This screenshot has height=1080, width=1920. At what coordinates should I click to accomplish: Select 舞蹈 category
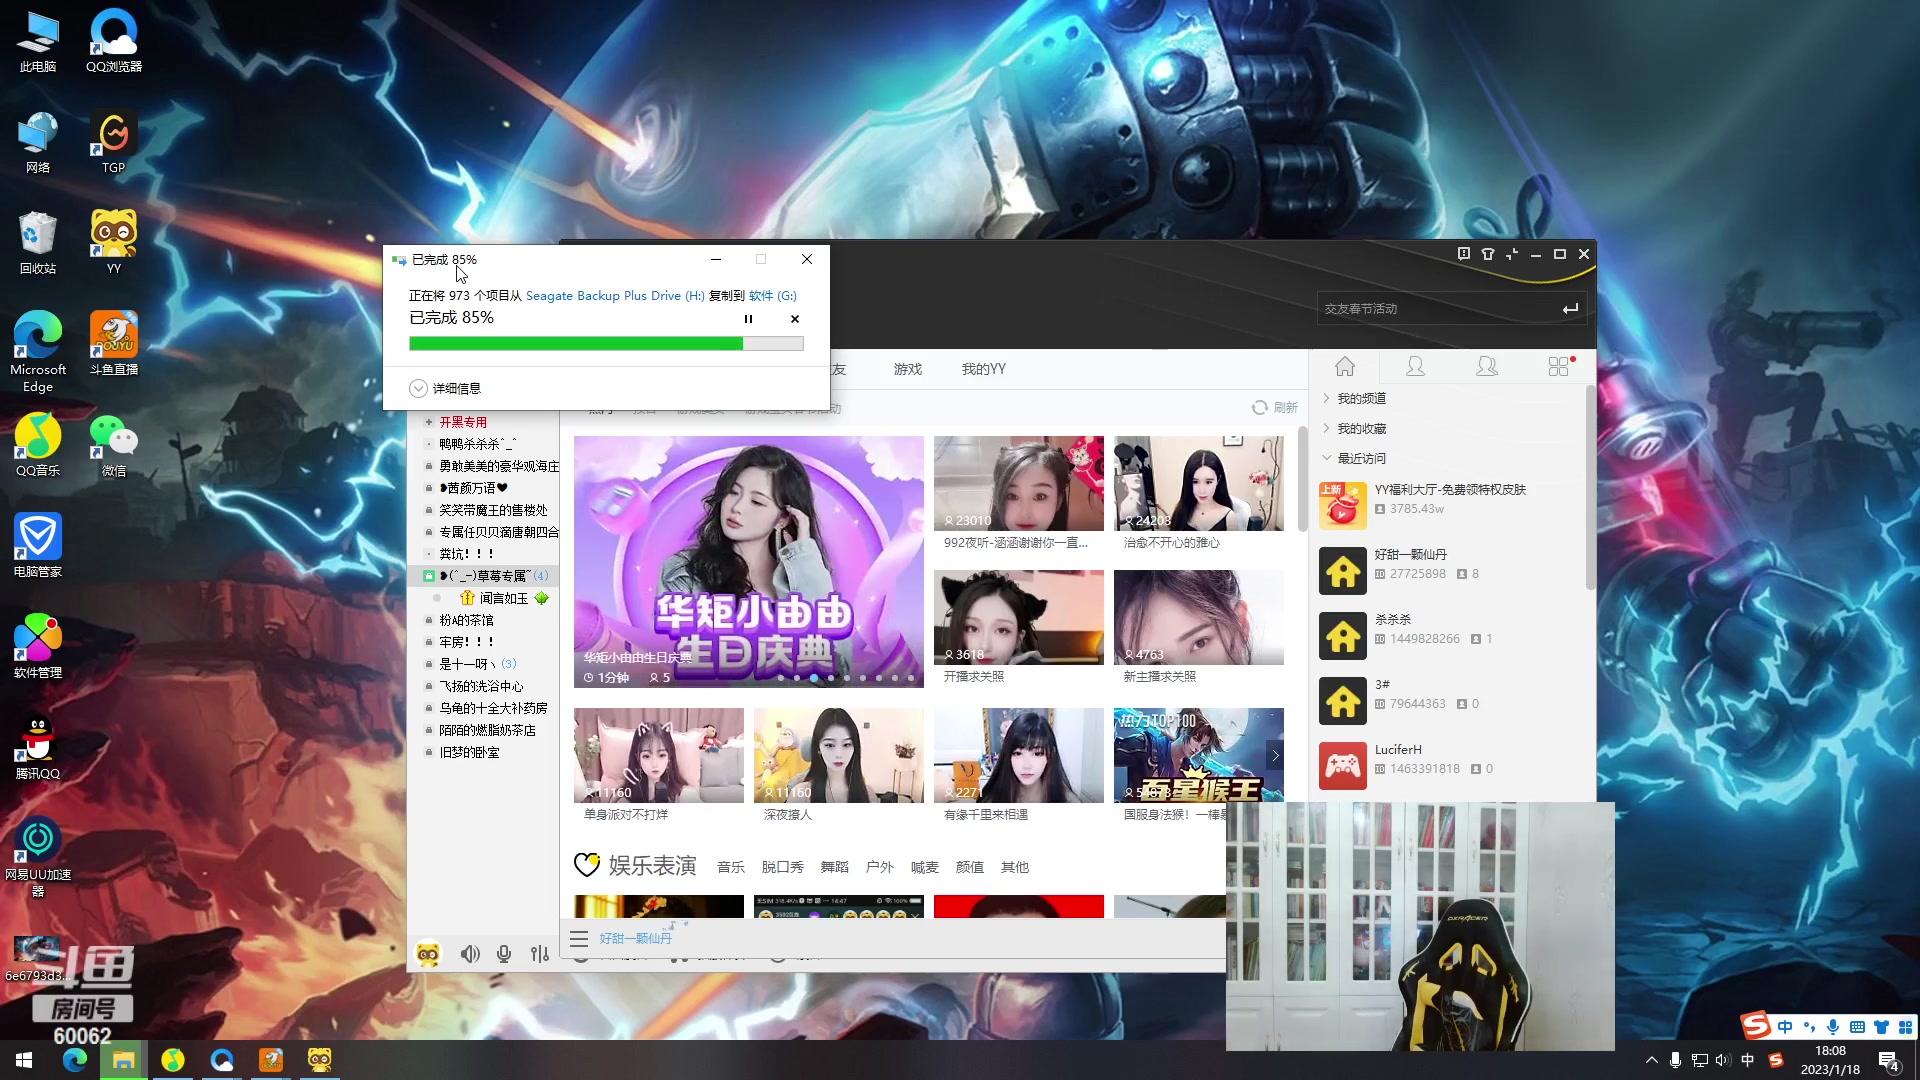point(835,867)
